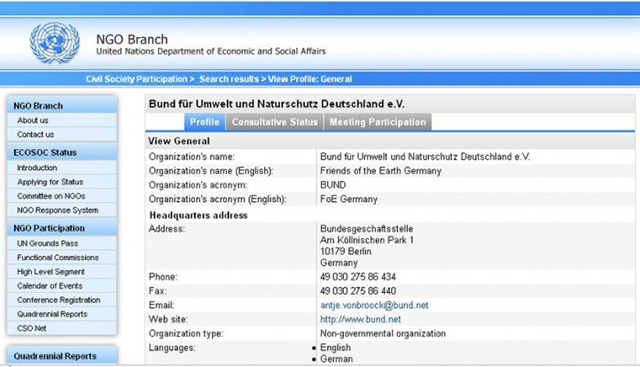Screen dimensions: 640x367
Task: Click the 'German' language entry
Action: tap(337, 359)
